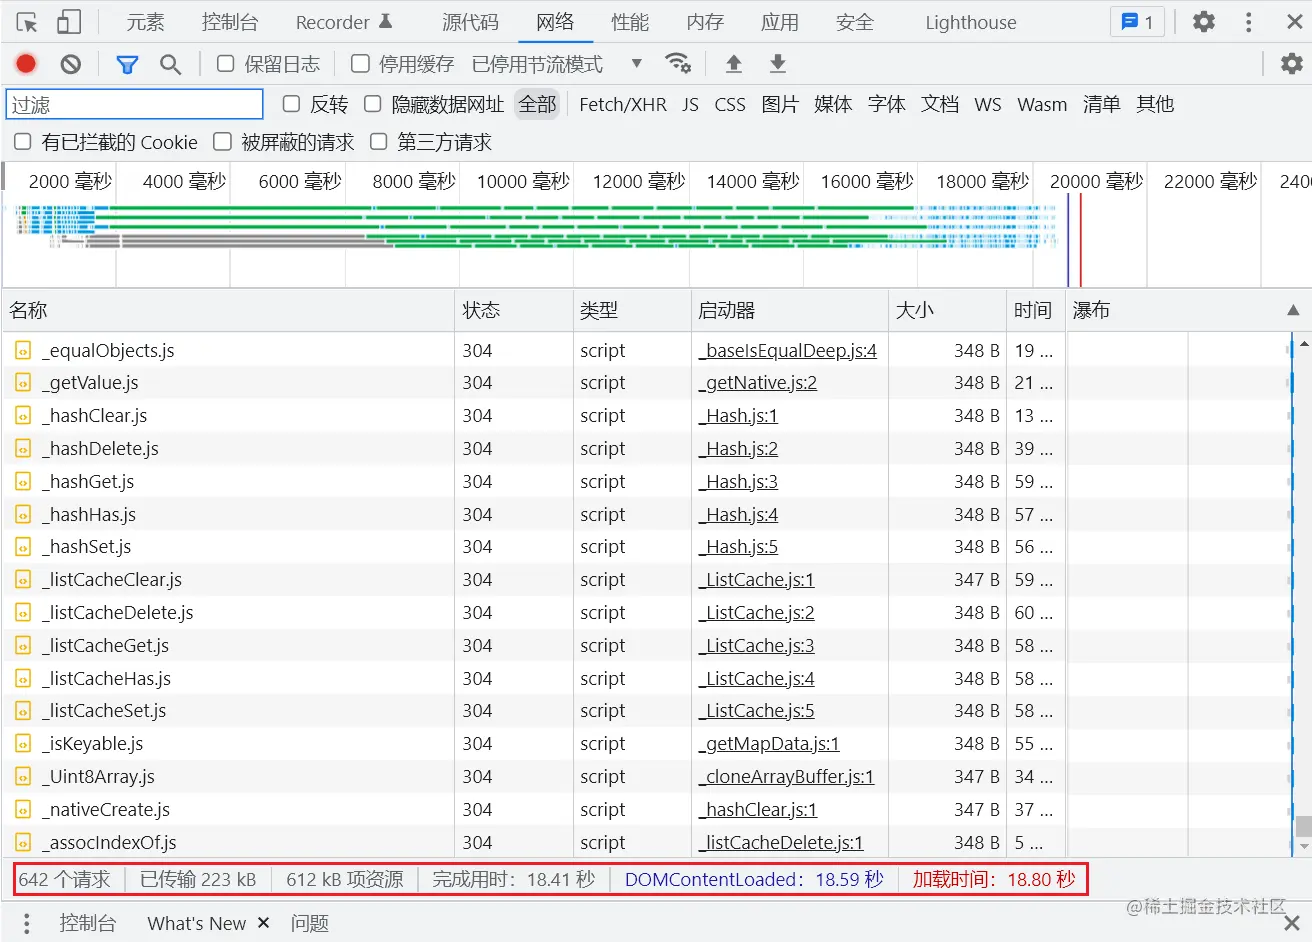Open the throttling mode dropdown arrow
The image size is (1312, 942).
636,64
